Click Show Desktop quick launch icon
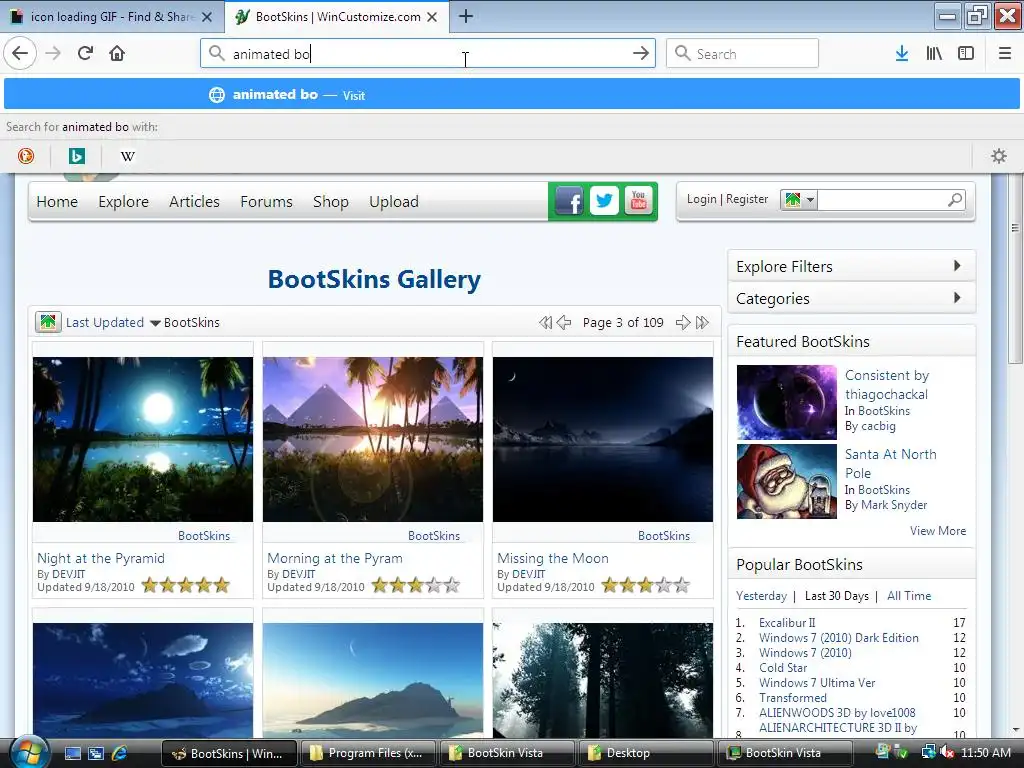This screenshot has width=1024, height=768. pos(72,753)
